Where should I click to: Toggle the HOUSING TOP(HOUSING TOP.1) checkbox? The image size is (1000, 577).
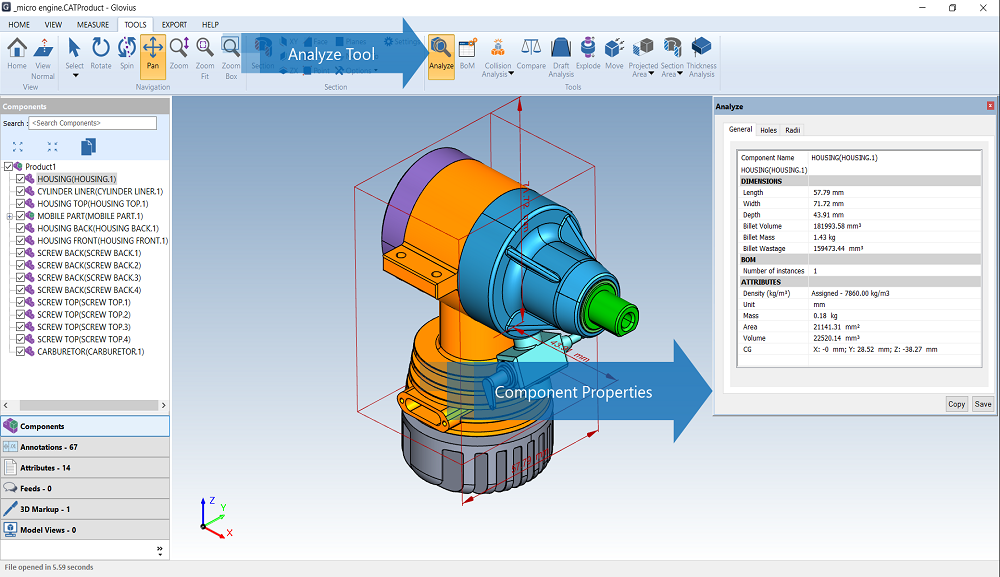pos(21,204)
